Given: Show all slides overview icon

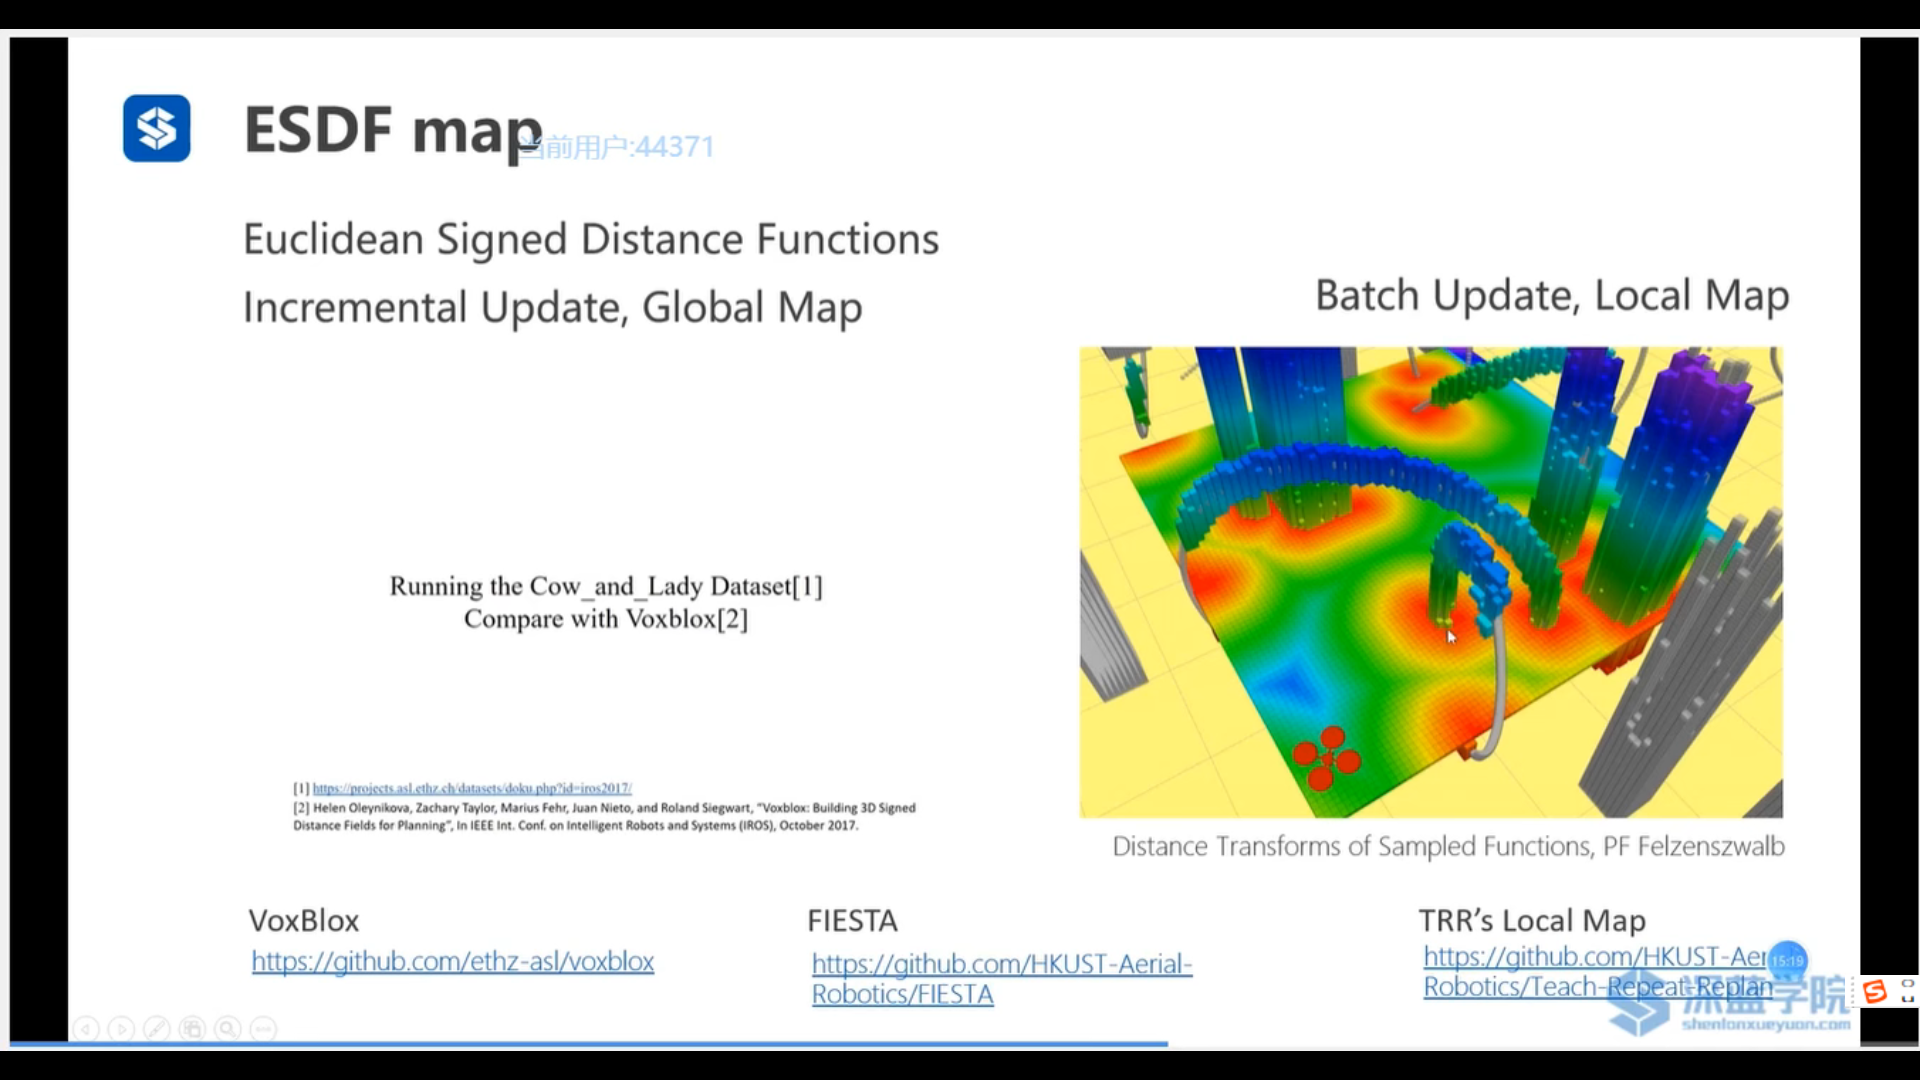Looking at the screenshot, I should (193, 1028).
